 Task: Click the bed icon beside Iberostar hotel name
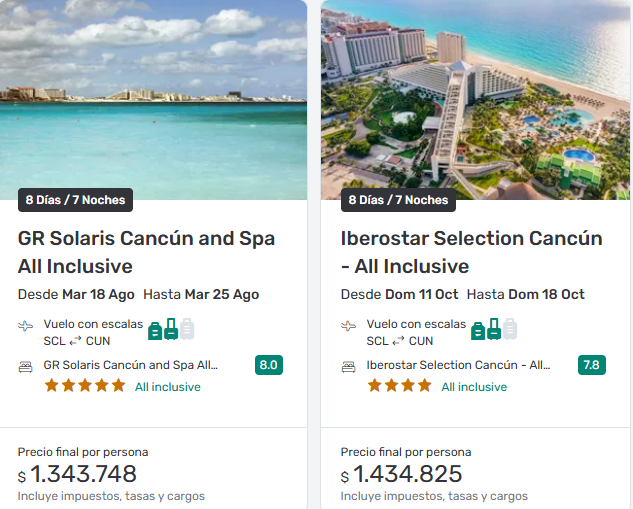pos(349,366)
